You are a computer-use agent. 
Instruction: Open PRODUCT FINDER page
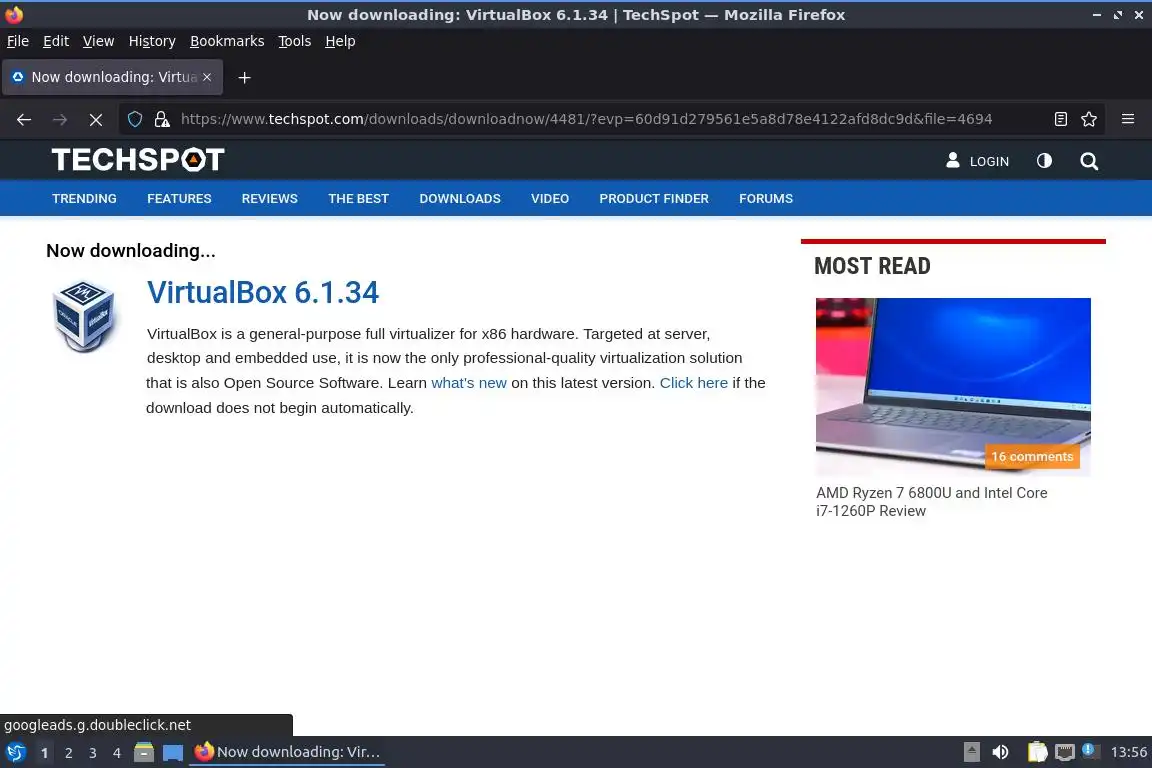[x=654, y=198]
